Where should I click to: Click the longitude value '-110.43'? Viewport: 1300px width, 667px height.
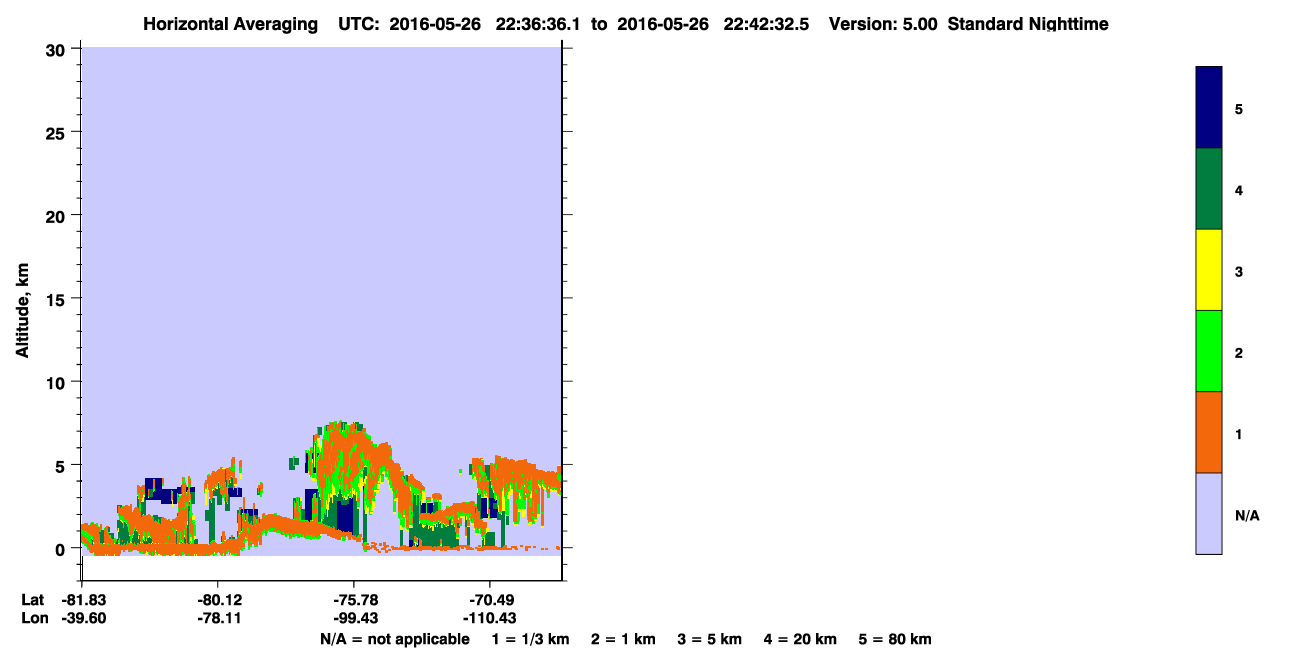pos(489,619)
